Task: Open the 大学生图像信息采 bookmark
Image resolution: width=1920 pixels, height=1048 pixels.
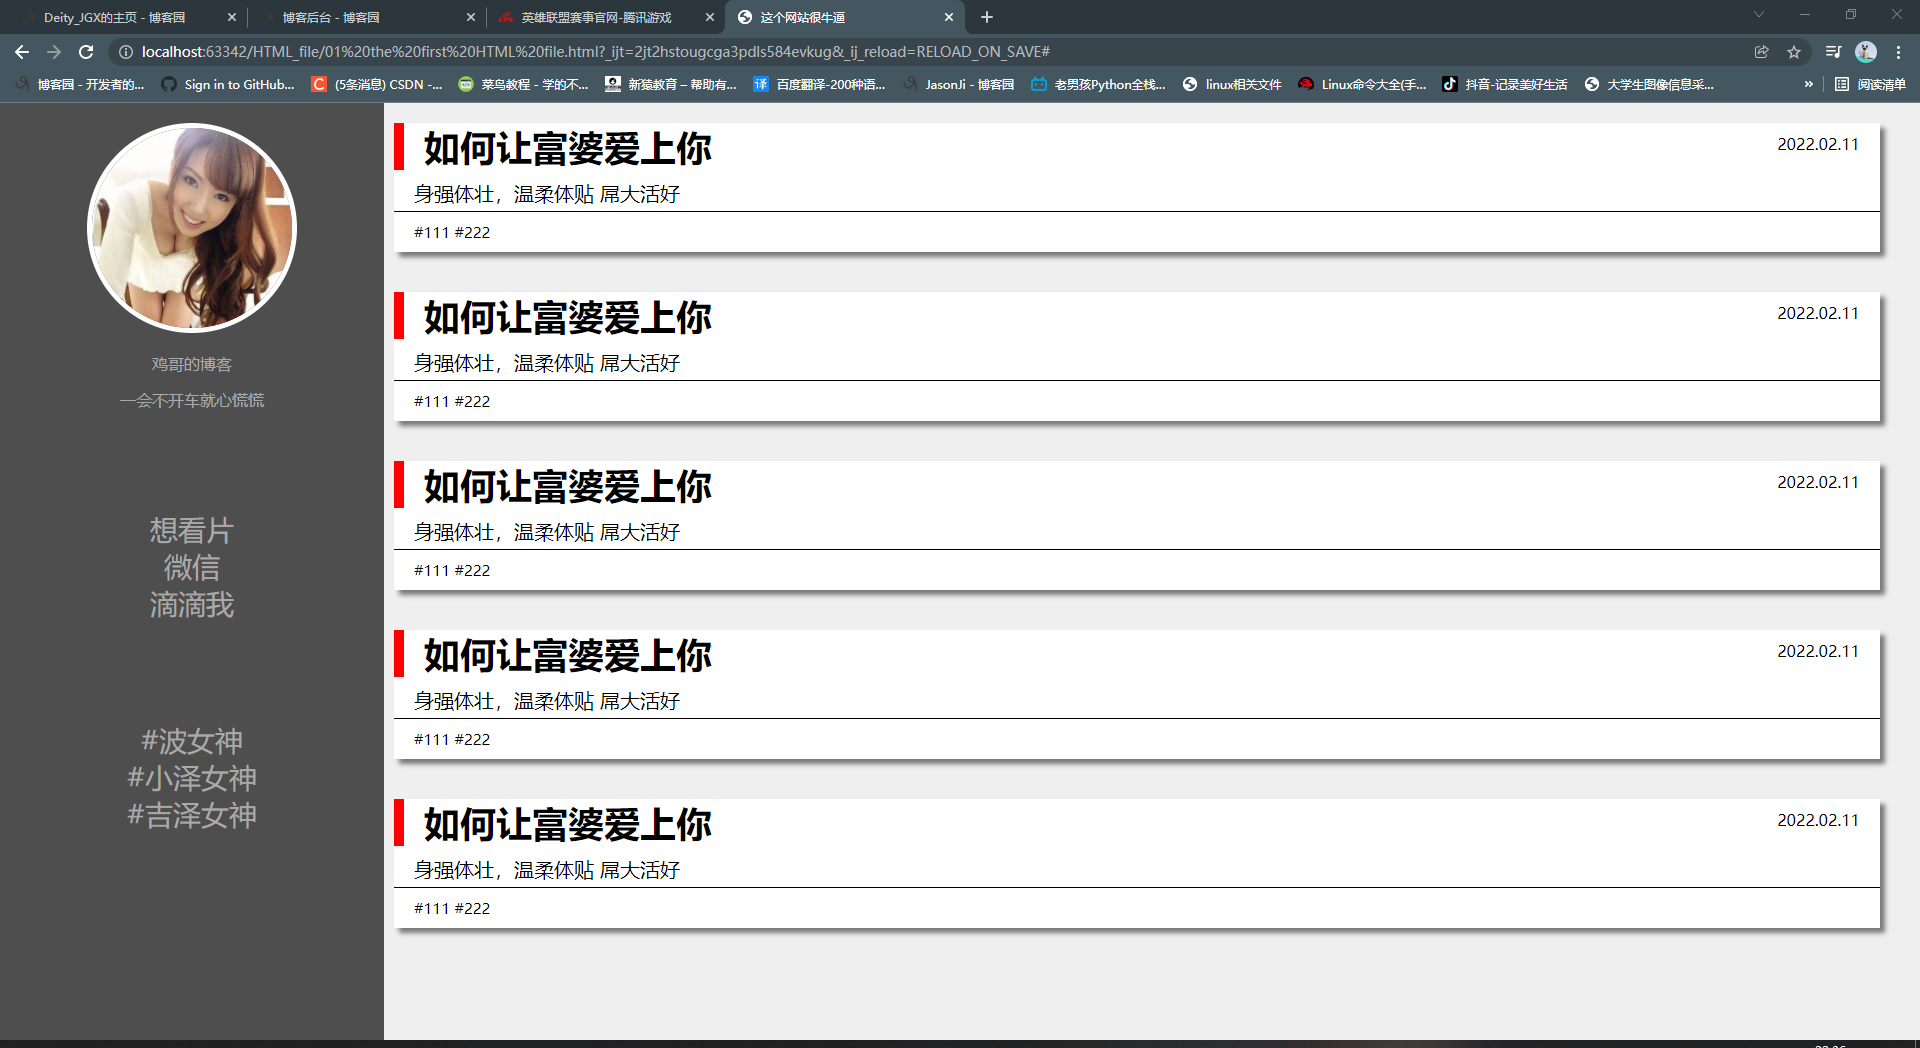Action: (x=1649, y=85)
